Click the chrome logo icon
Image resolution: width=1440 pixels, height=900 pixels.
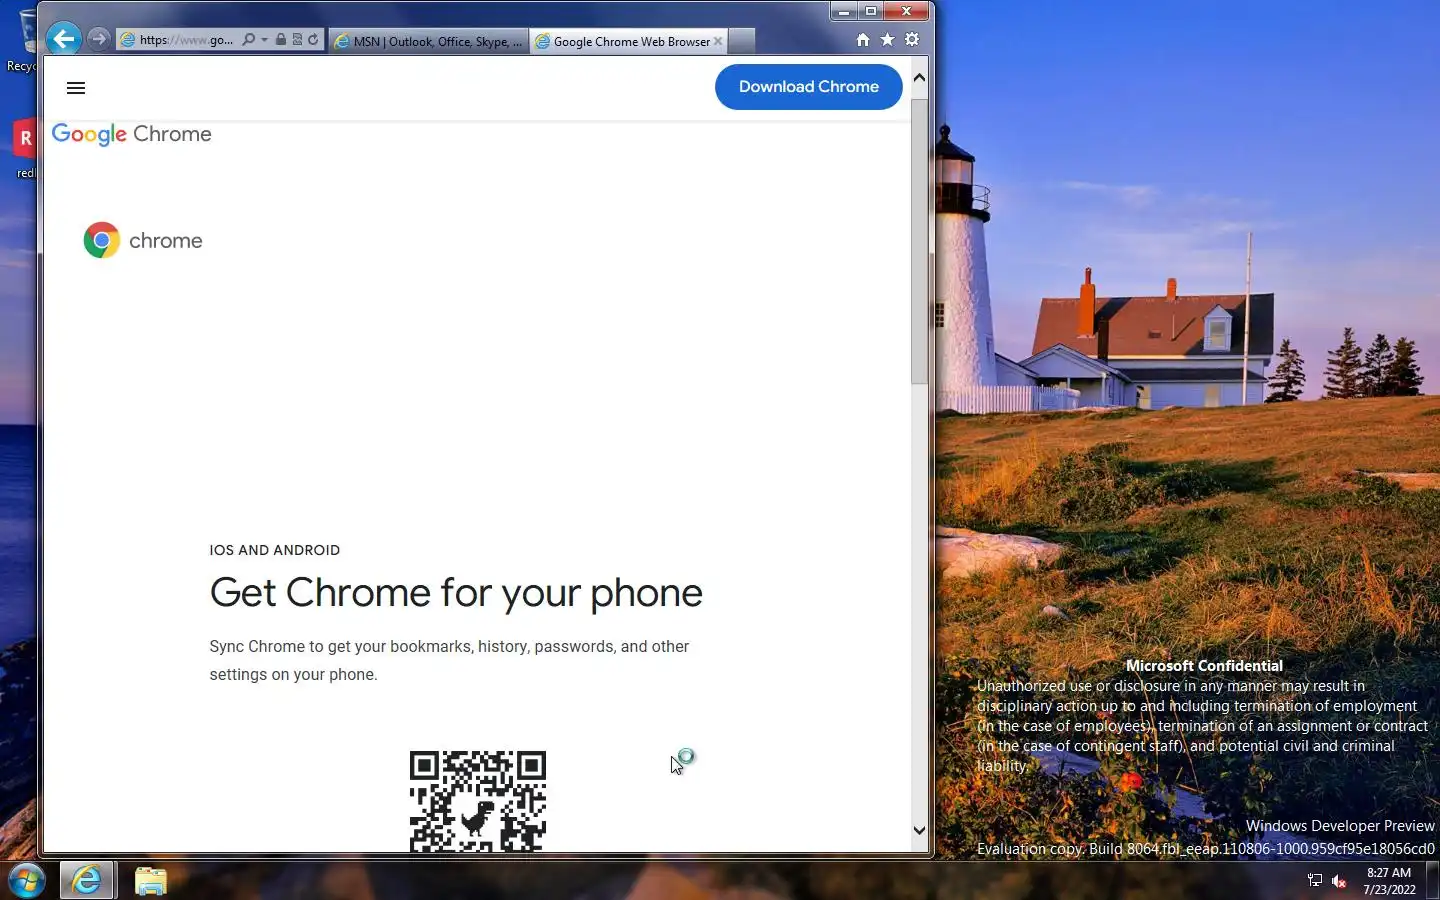(102, 240)
